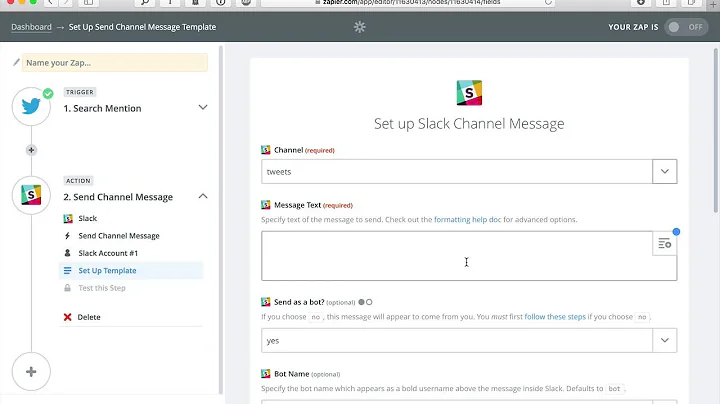Click the red X delete icon
Image resolution: width=720 pixels, height=404 pixels.
point(68,317)
